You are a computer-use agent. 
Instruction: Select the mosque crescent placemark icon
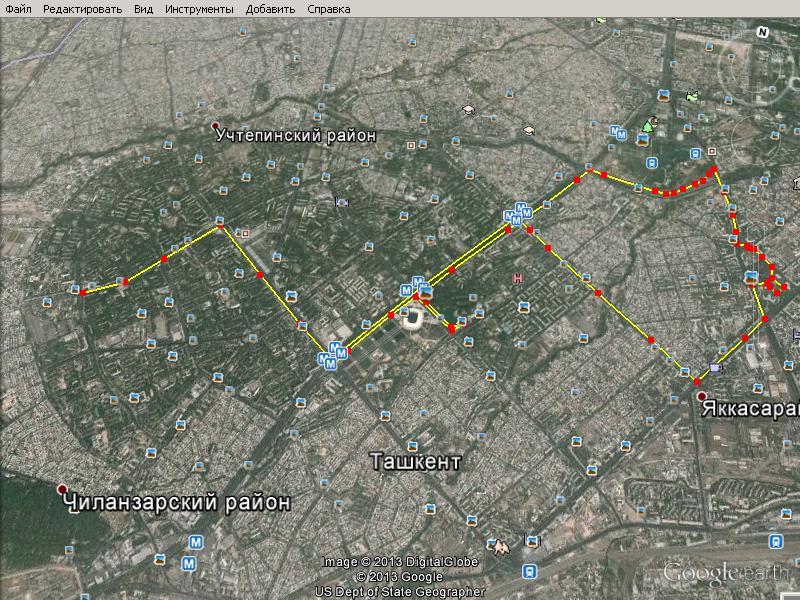tap(649, 124)
